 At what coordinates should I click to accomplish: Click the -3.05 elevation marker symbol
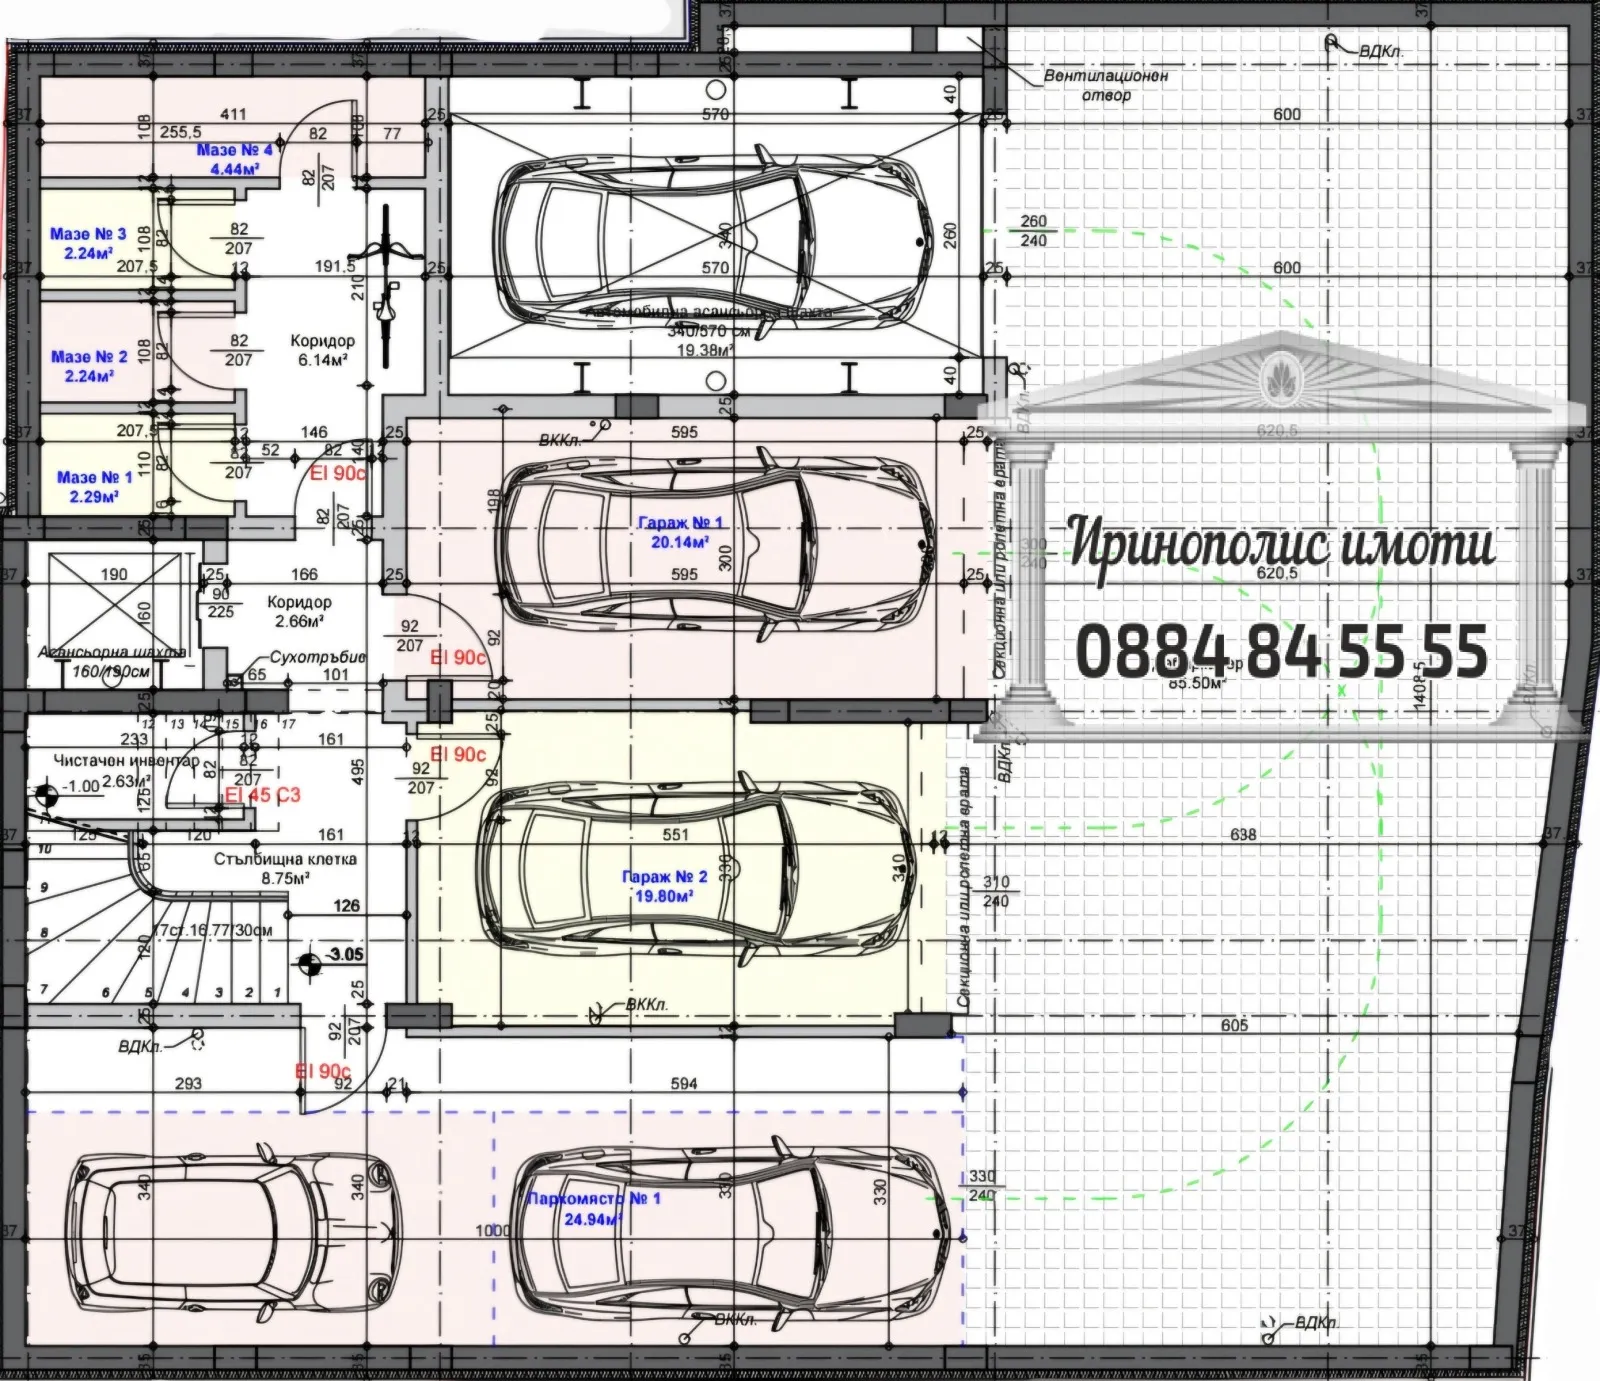[309, 962]
